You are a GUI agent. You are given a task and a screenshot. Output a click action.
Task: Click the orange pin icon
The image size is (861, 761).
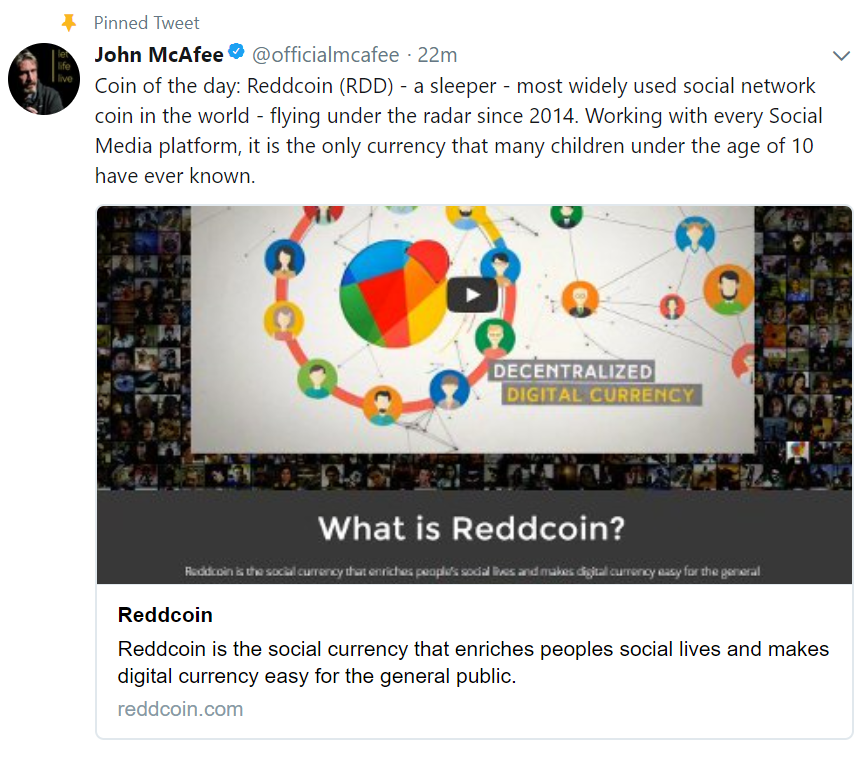(x=69, y=22)
